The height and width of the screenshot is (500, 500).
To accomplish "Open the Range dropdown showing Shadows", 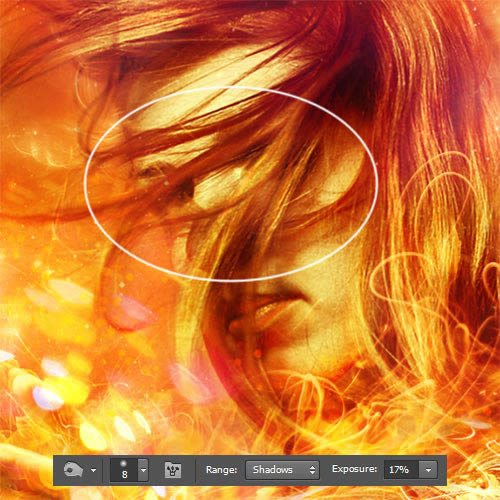I will coord(282,470).
